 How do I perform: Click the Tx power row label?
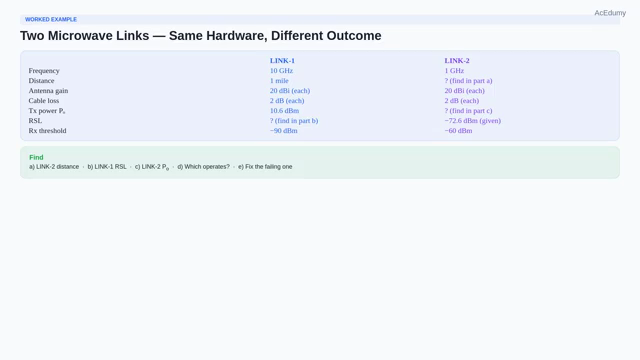pyautogui.click(x=47, y=111)
